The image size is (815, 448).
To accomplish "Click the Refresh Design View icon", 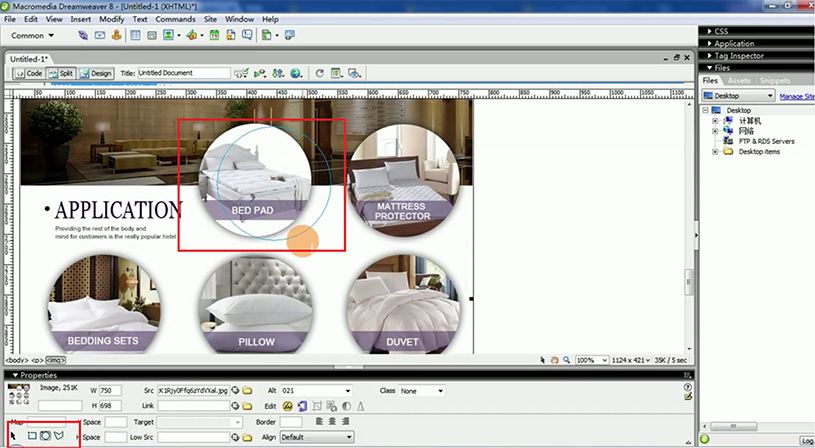I will [319, 73].
